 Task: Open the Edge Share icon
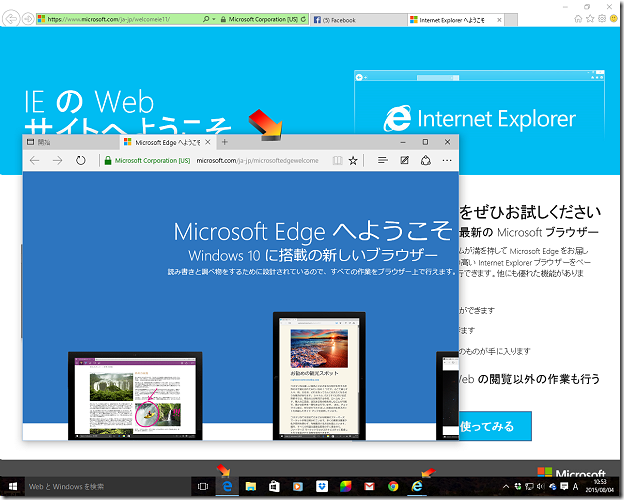426,160
